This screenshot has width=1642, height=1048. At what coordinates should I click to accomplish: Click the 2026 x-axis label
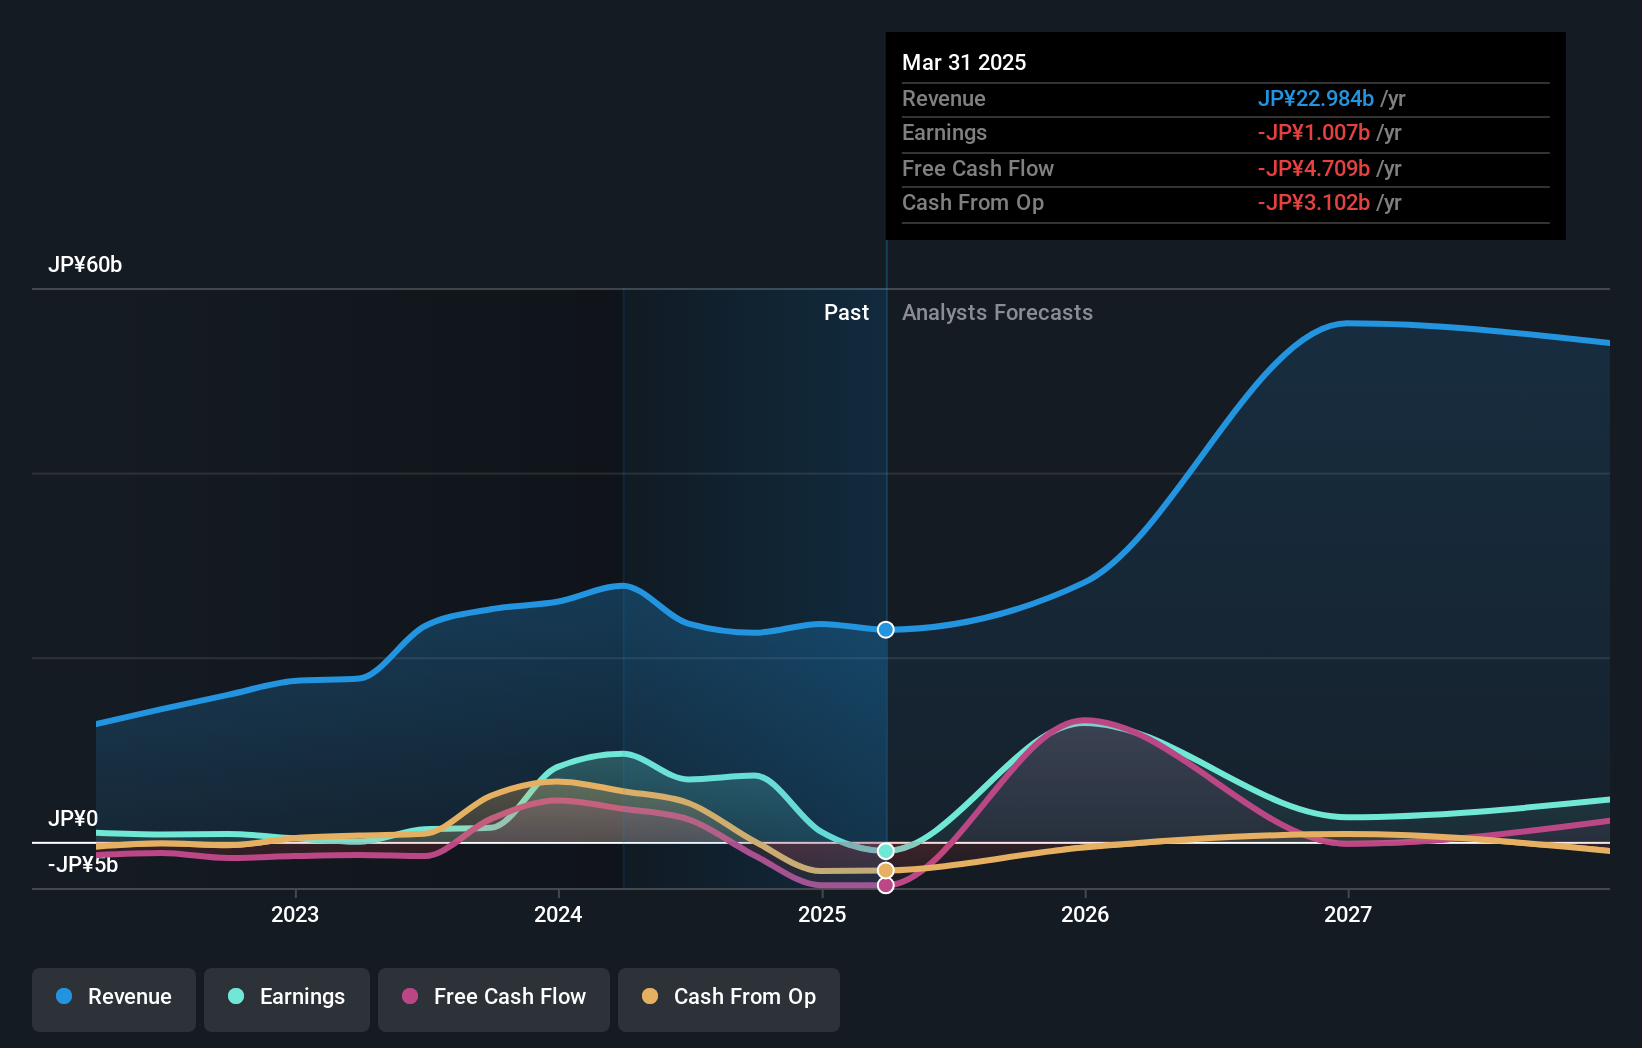1085,914
